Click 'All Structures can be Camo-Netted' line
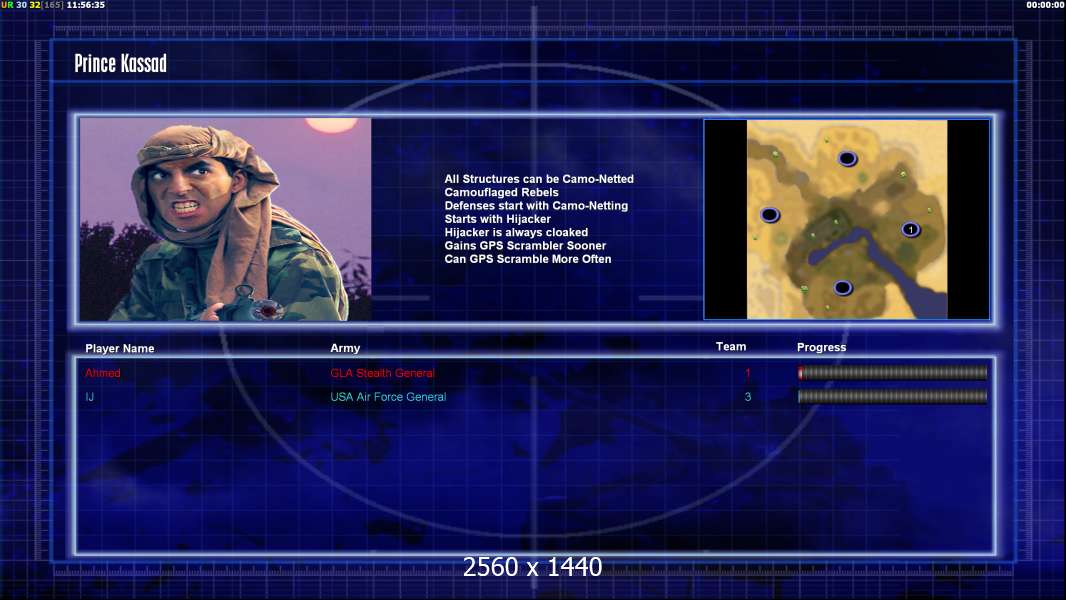Image resolution: width=1066 pixels, height=600 pixels. [539, 179]
